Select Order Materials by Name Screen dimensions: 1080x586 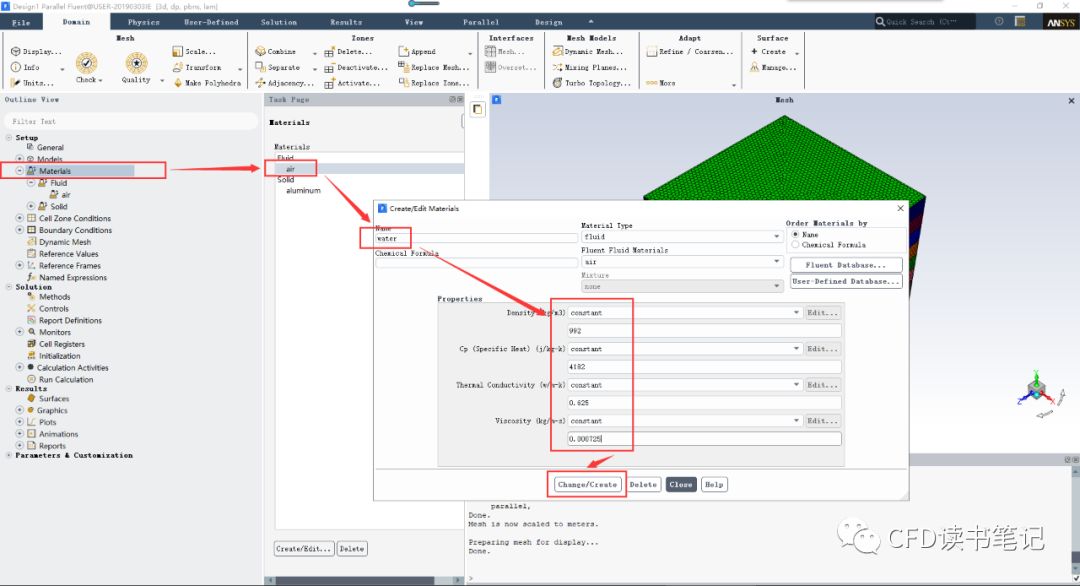point(796,235)
